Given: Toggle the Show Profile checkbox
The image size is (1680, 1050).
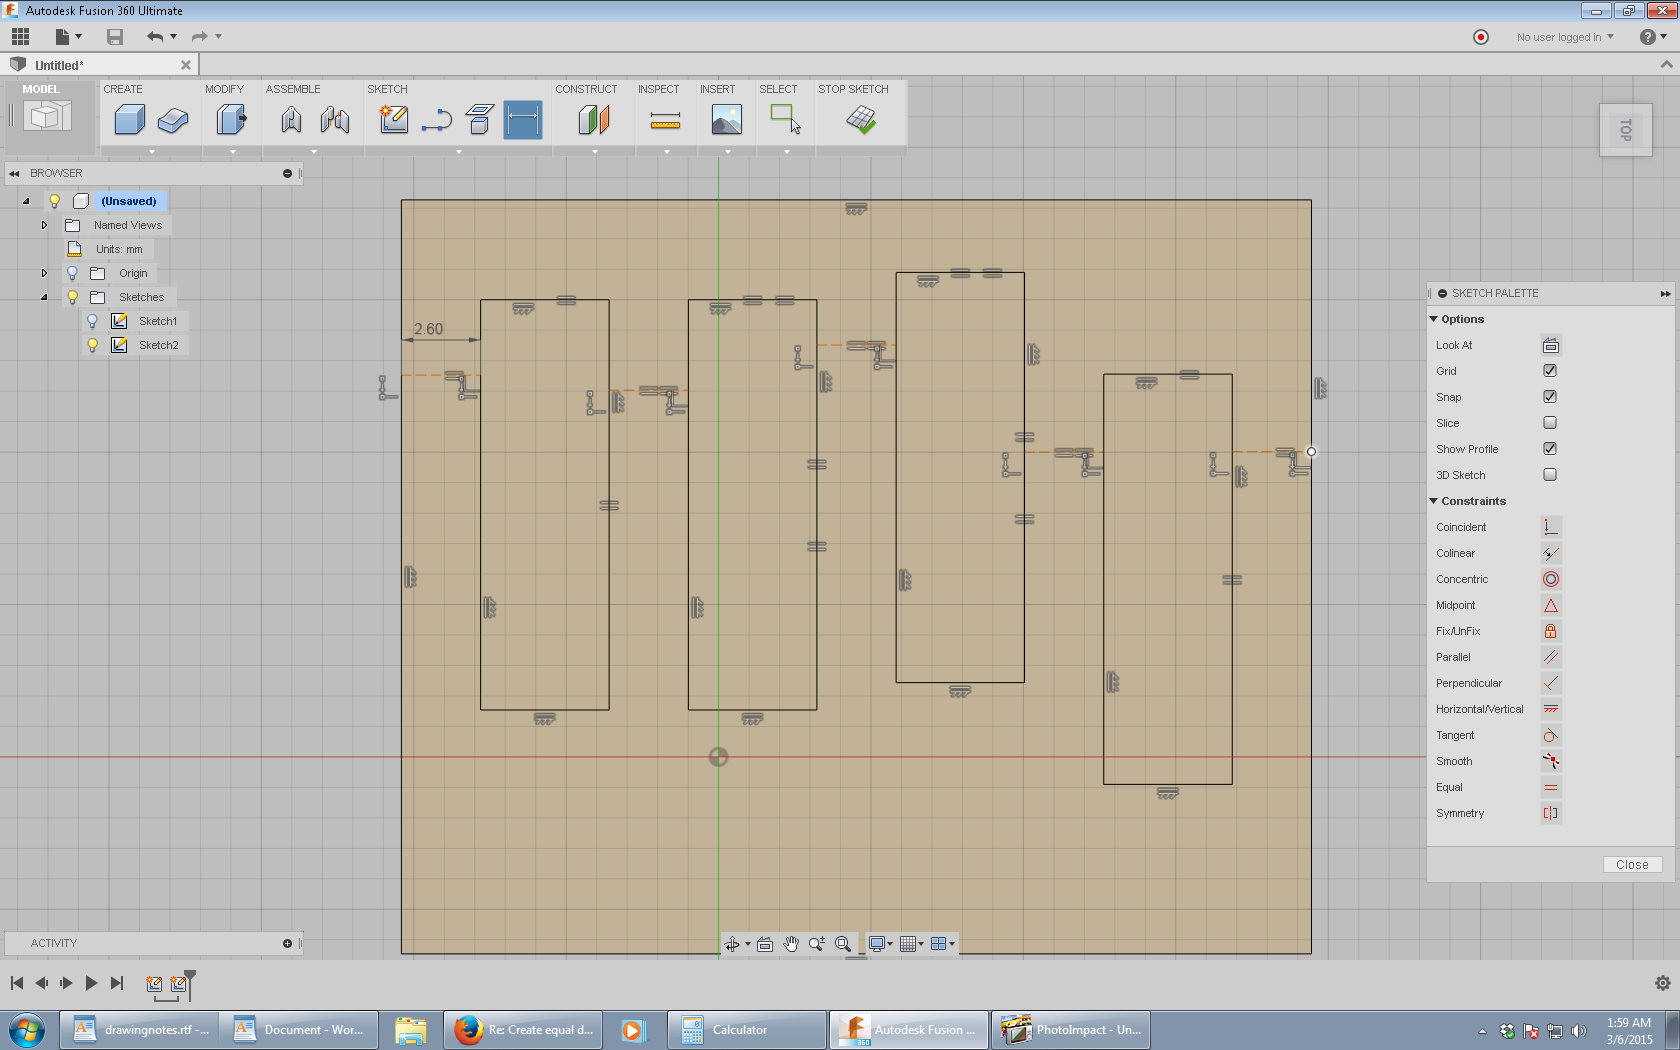Looking at the screenshot, I should [1550, 449].
